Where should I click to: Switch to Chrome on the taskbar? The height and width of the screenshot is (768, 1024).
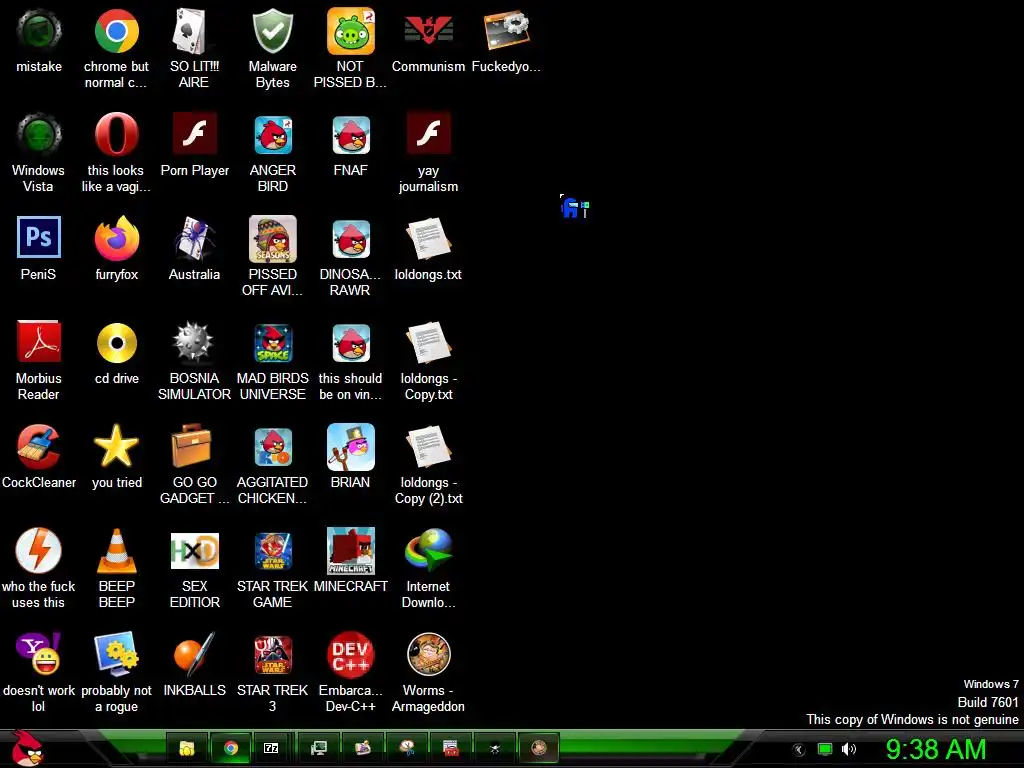coord(230,748)
